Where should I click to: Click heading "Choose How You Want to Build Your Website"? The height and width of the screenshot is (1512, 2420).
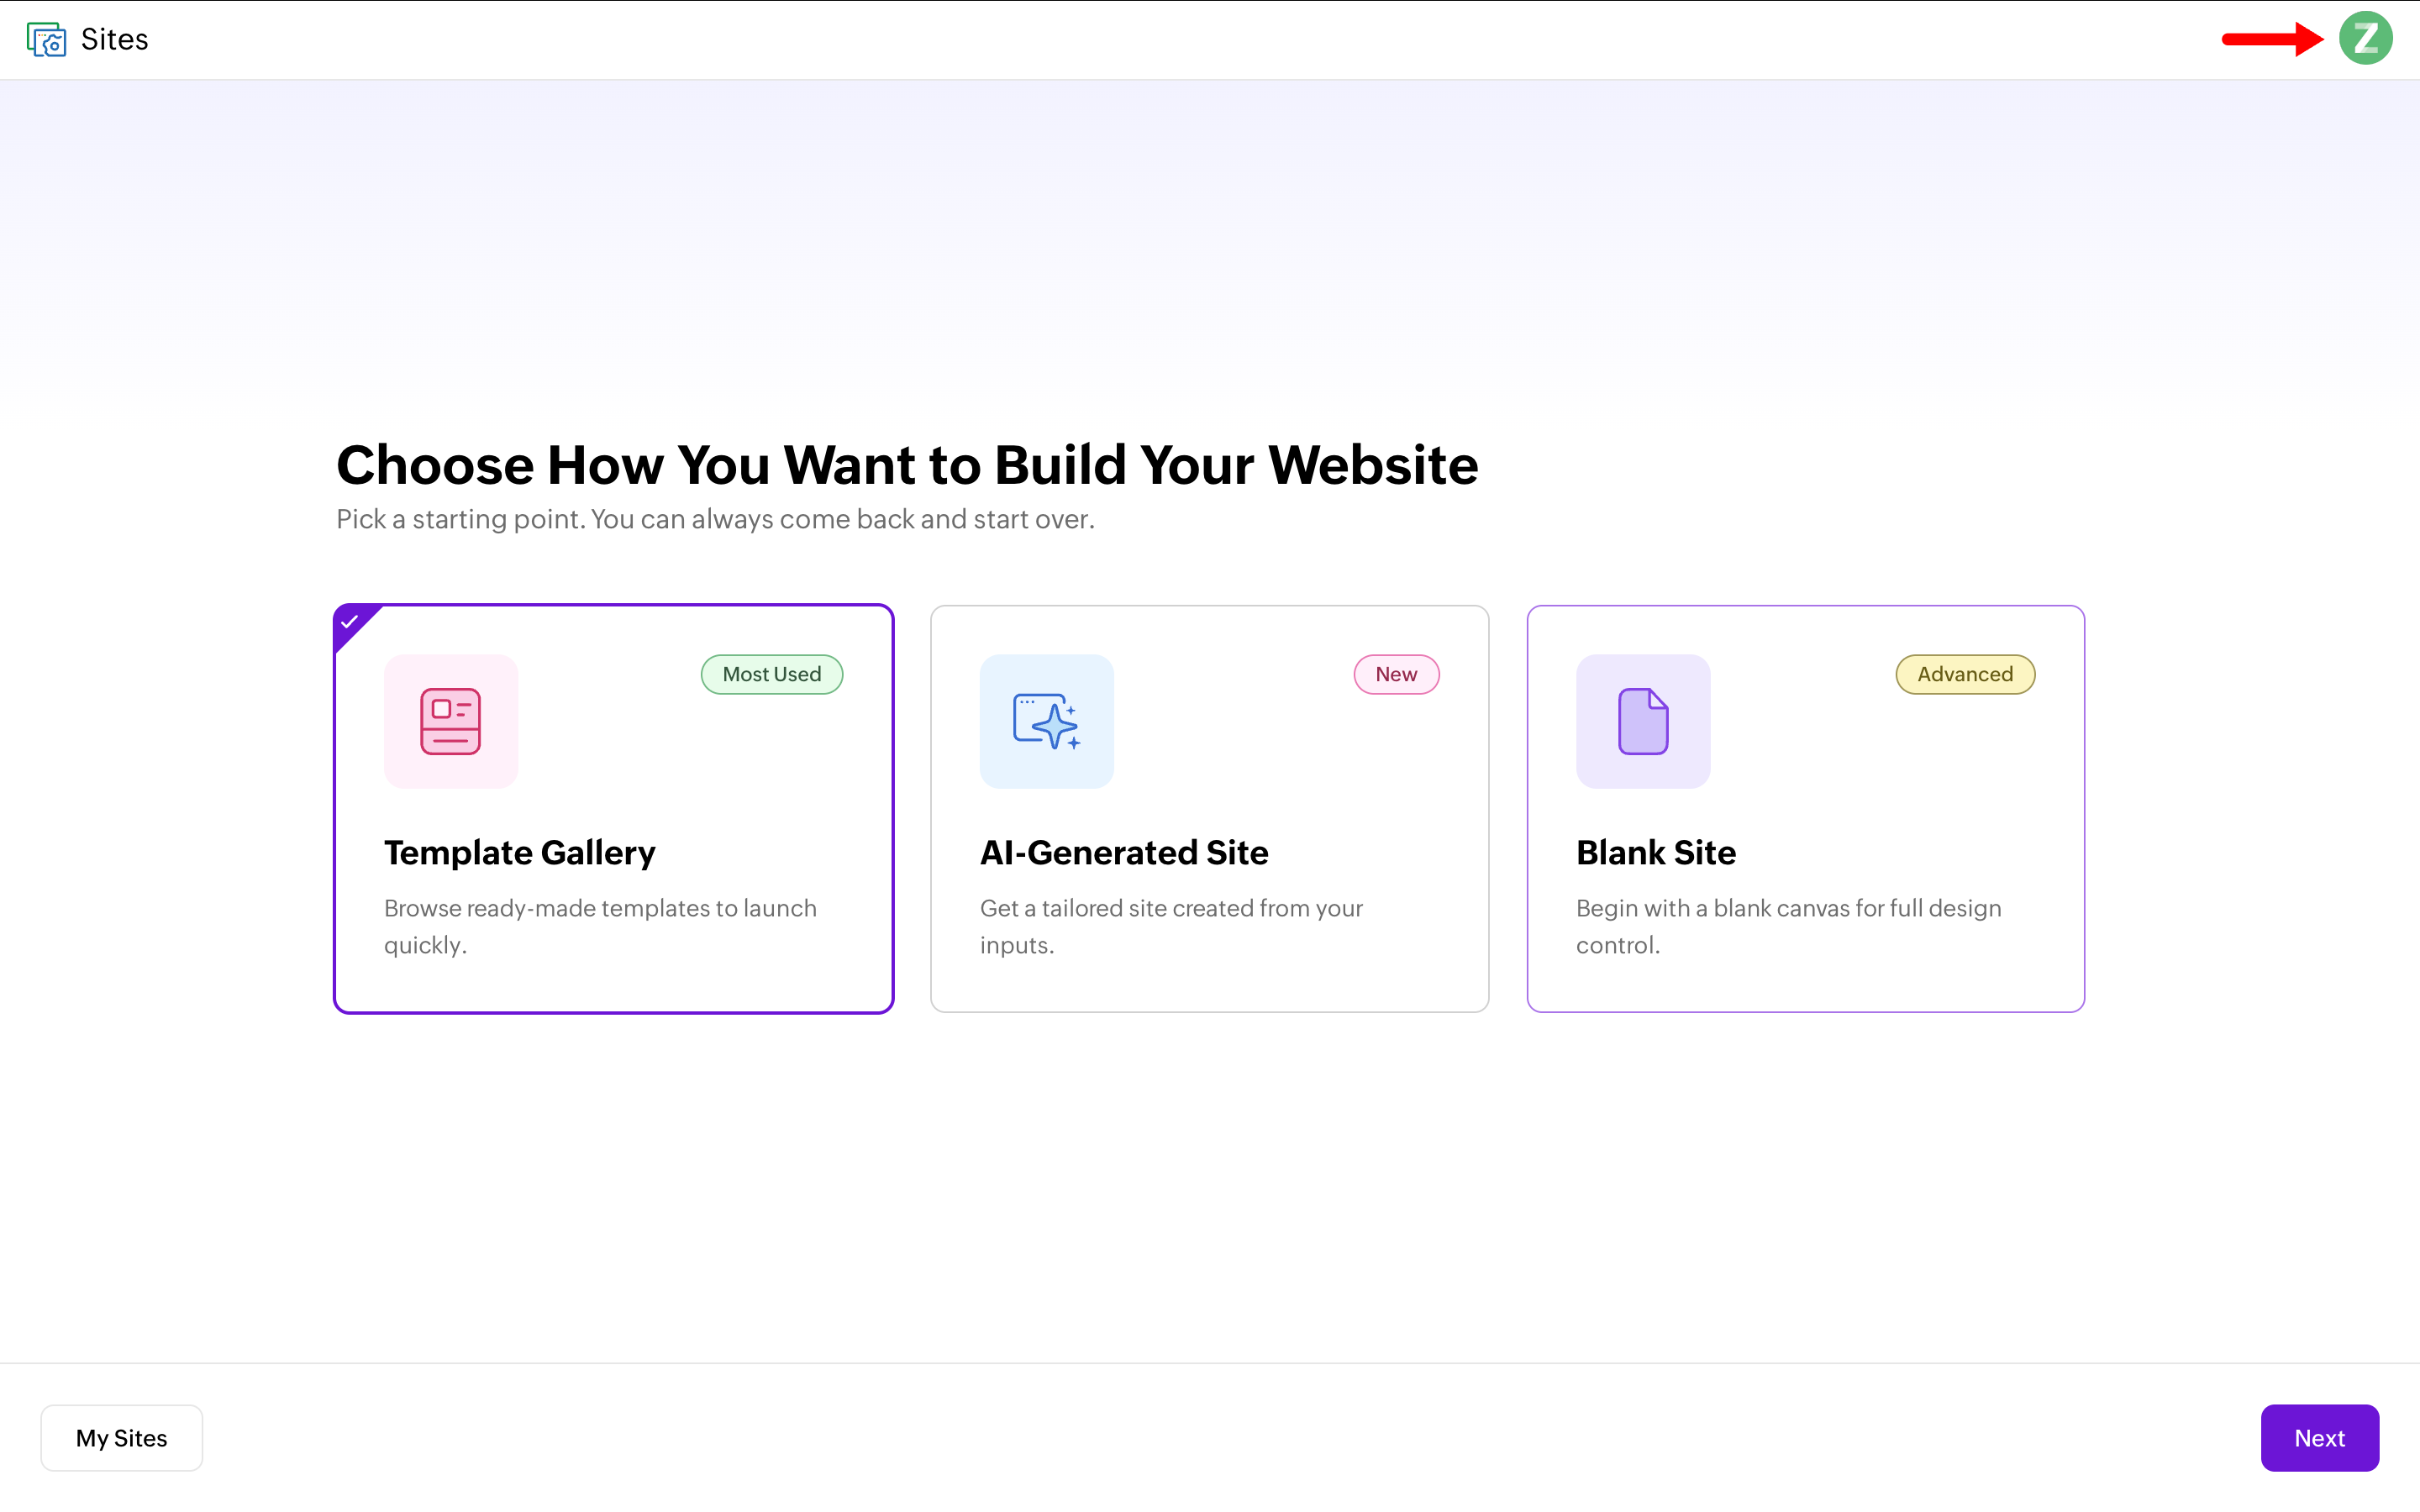click(907, 465)
